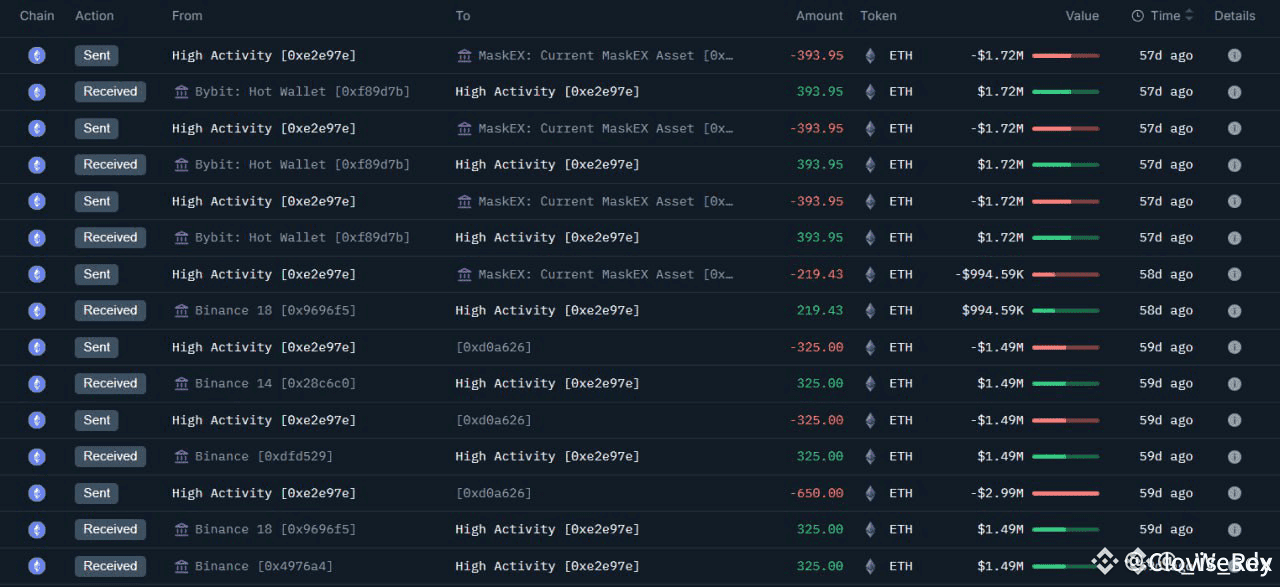Click the Ethereum chain icon in the -219.43 row
The height and width of the screenshot is (587, 1280).
pos(37,274)
